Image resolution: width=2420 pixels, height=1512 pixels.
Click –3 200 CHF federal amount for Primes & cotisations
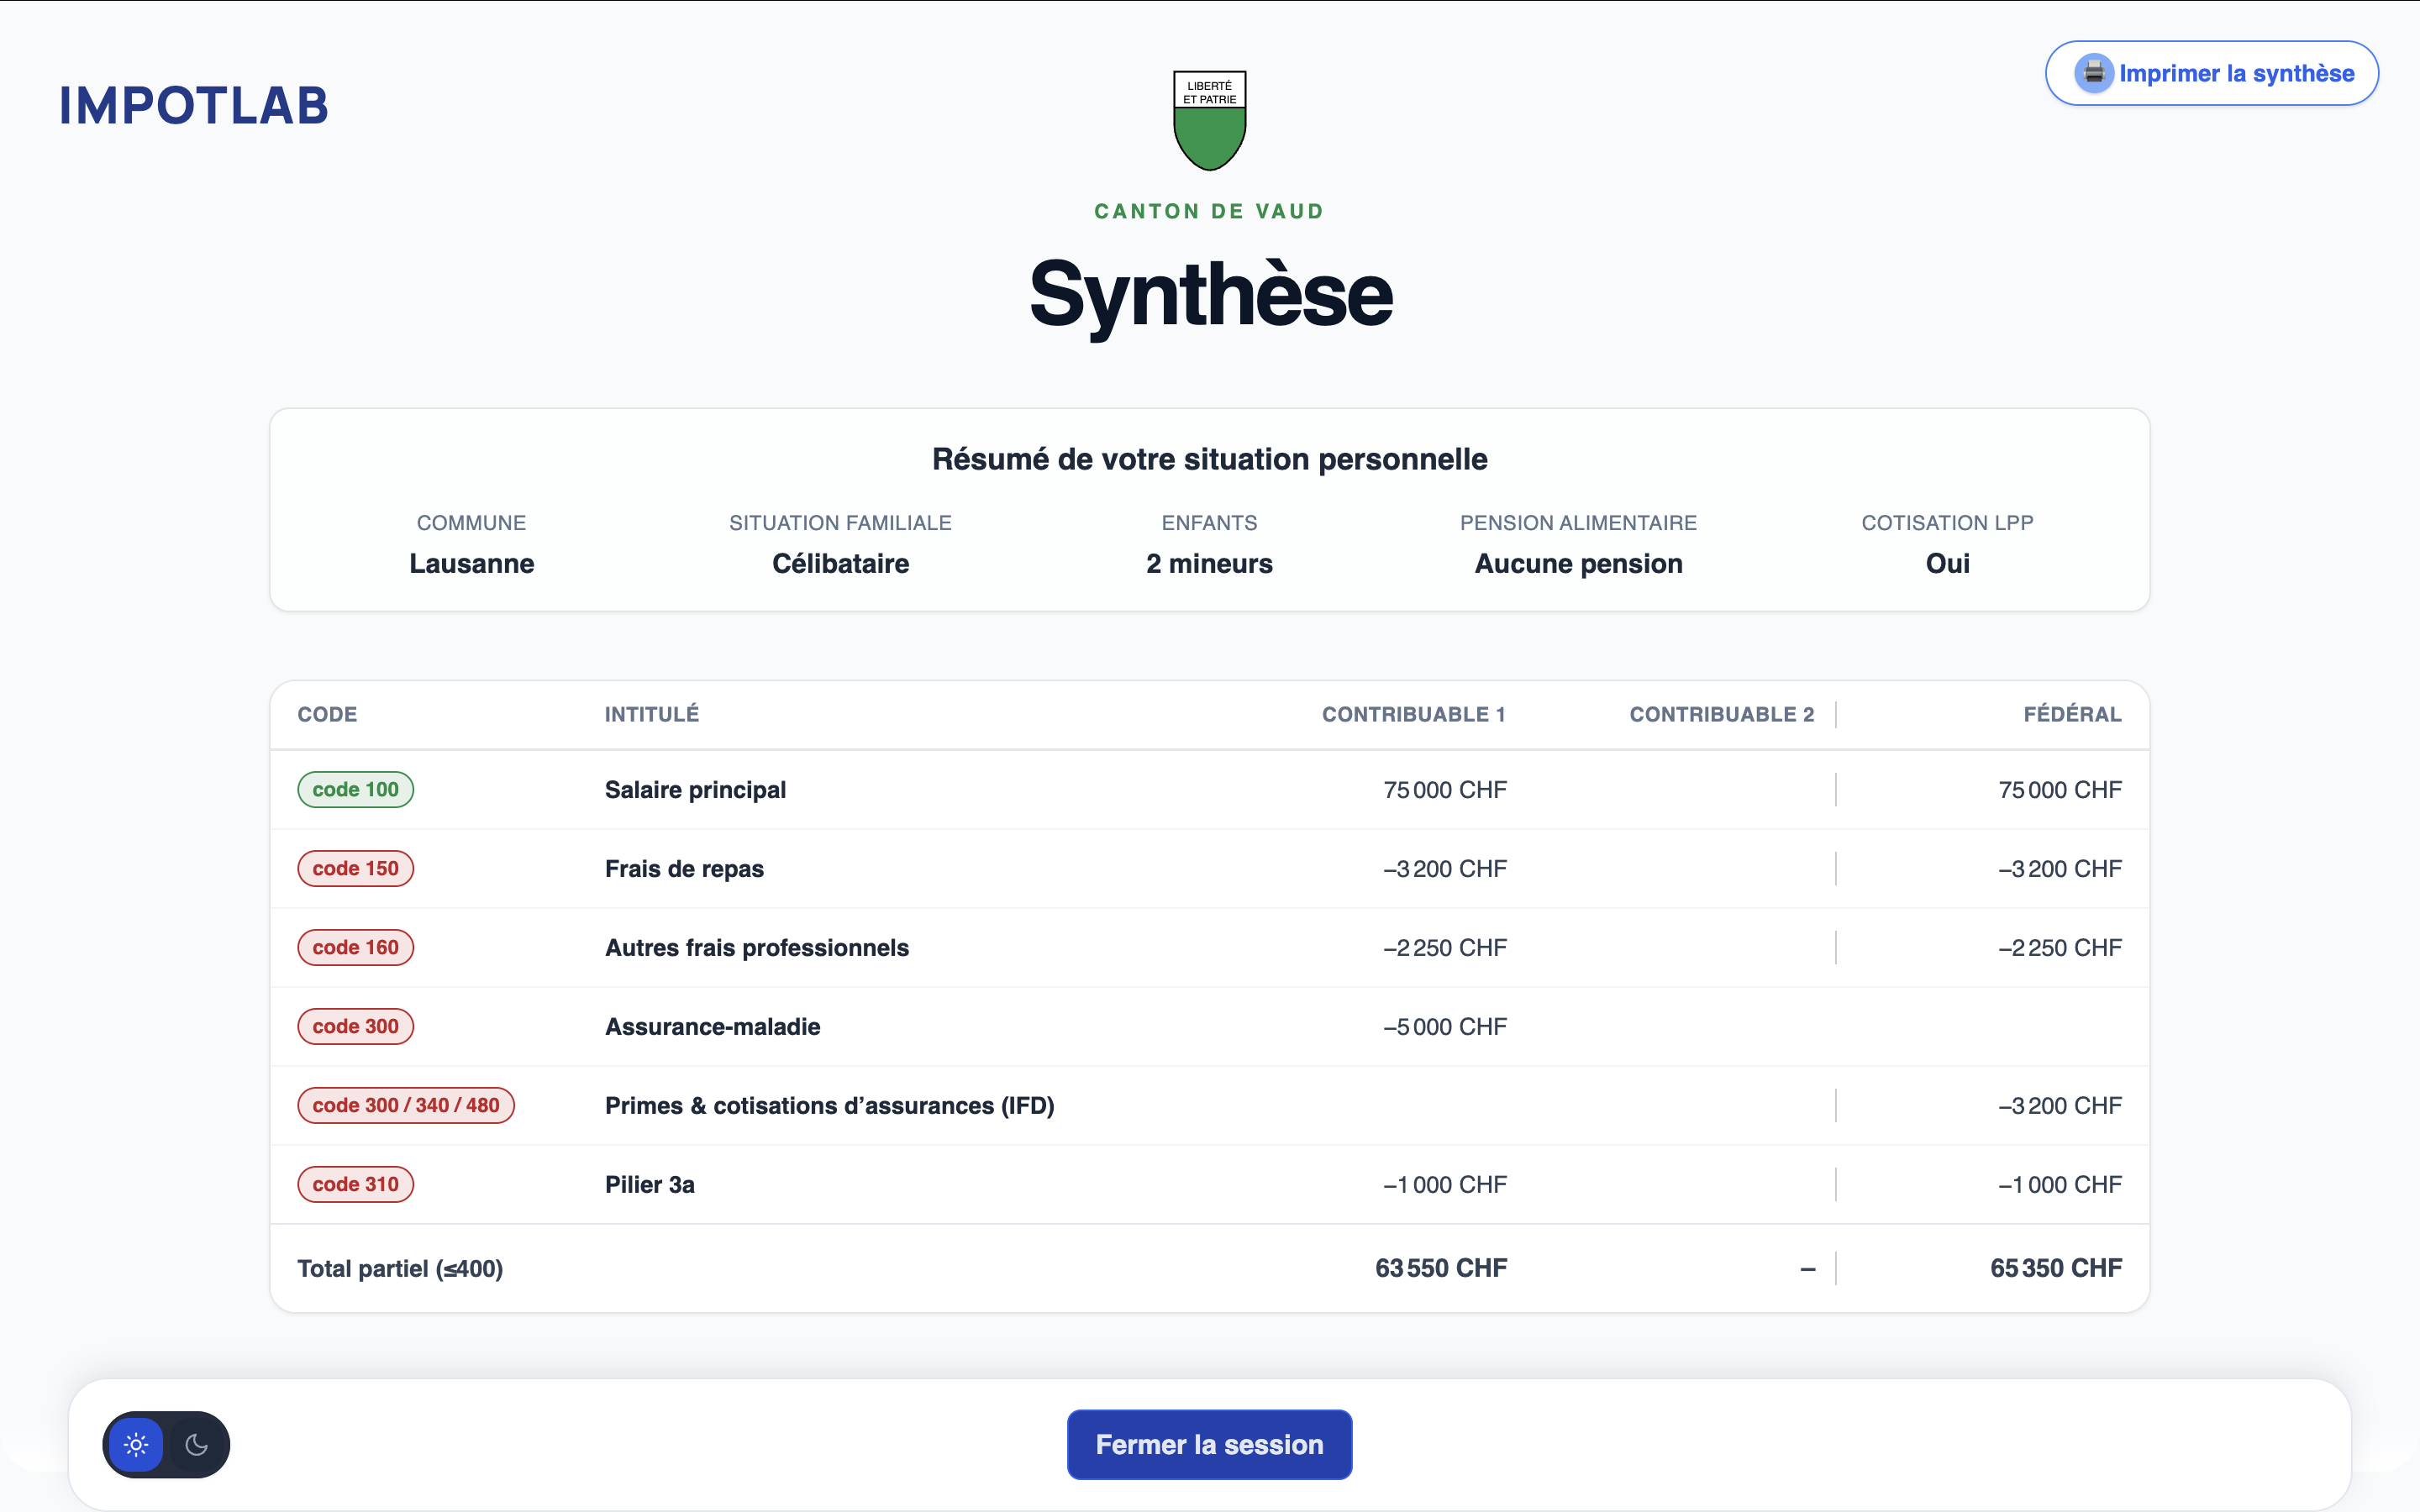pyautogui.click(x=2060, y=1106)
